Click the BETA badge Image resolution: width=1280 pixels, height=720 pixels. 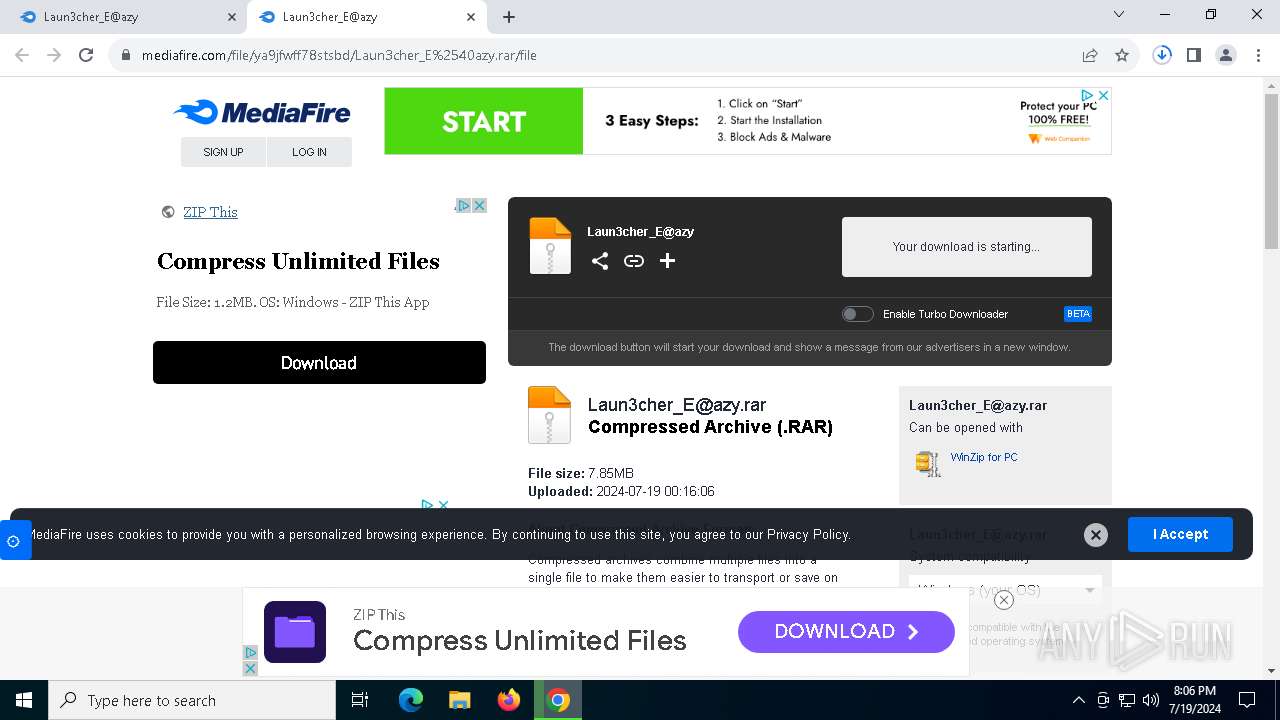(x=1078, y=314)
